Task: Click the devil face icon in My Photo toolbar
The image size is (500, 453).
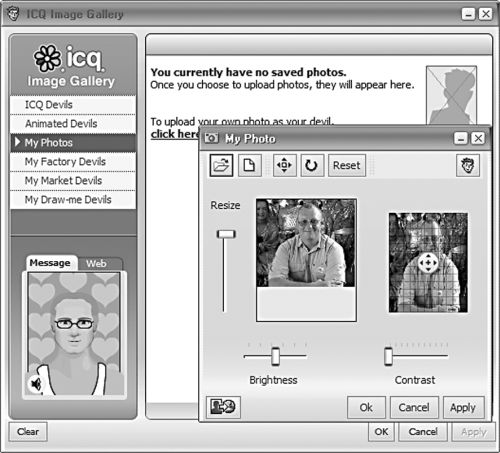Action: (x=468, y=165)
